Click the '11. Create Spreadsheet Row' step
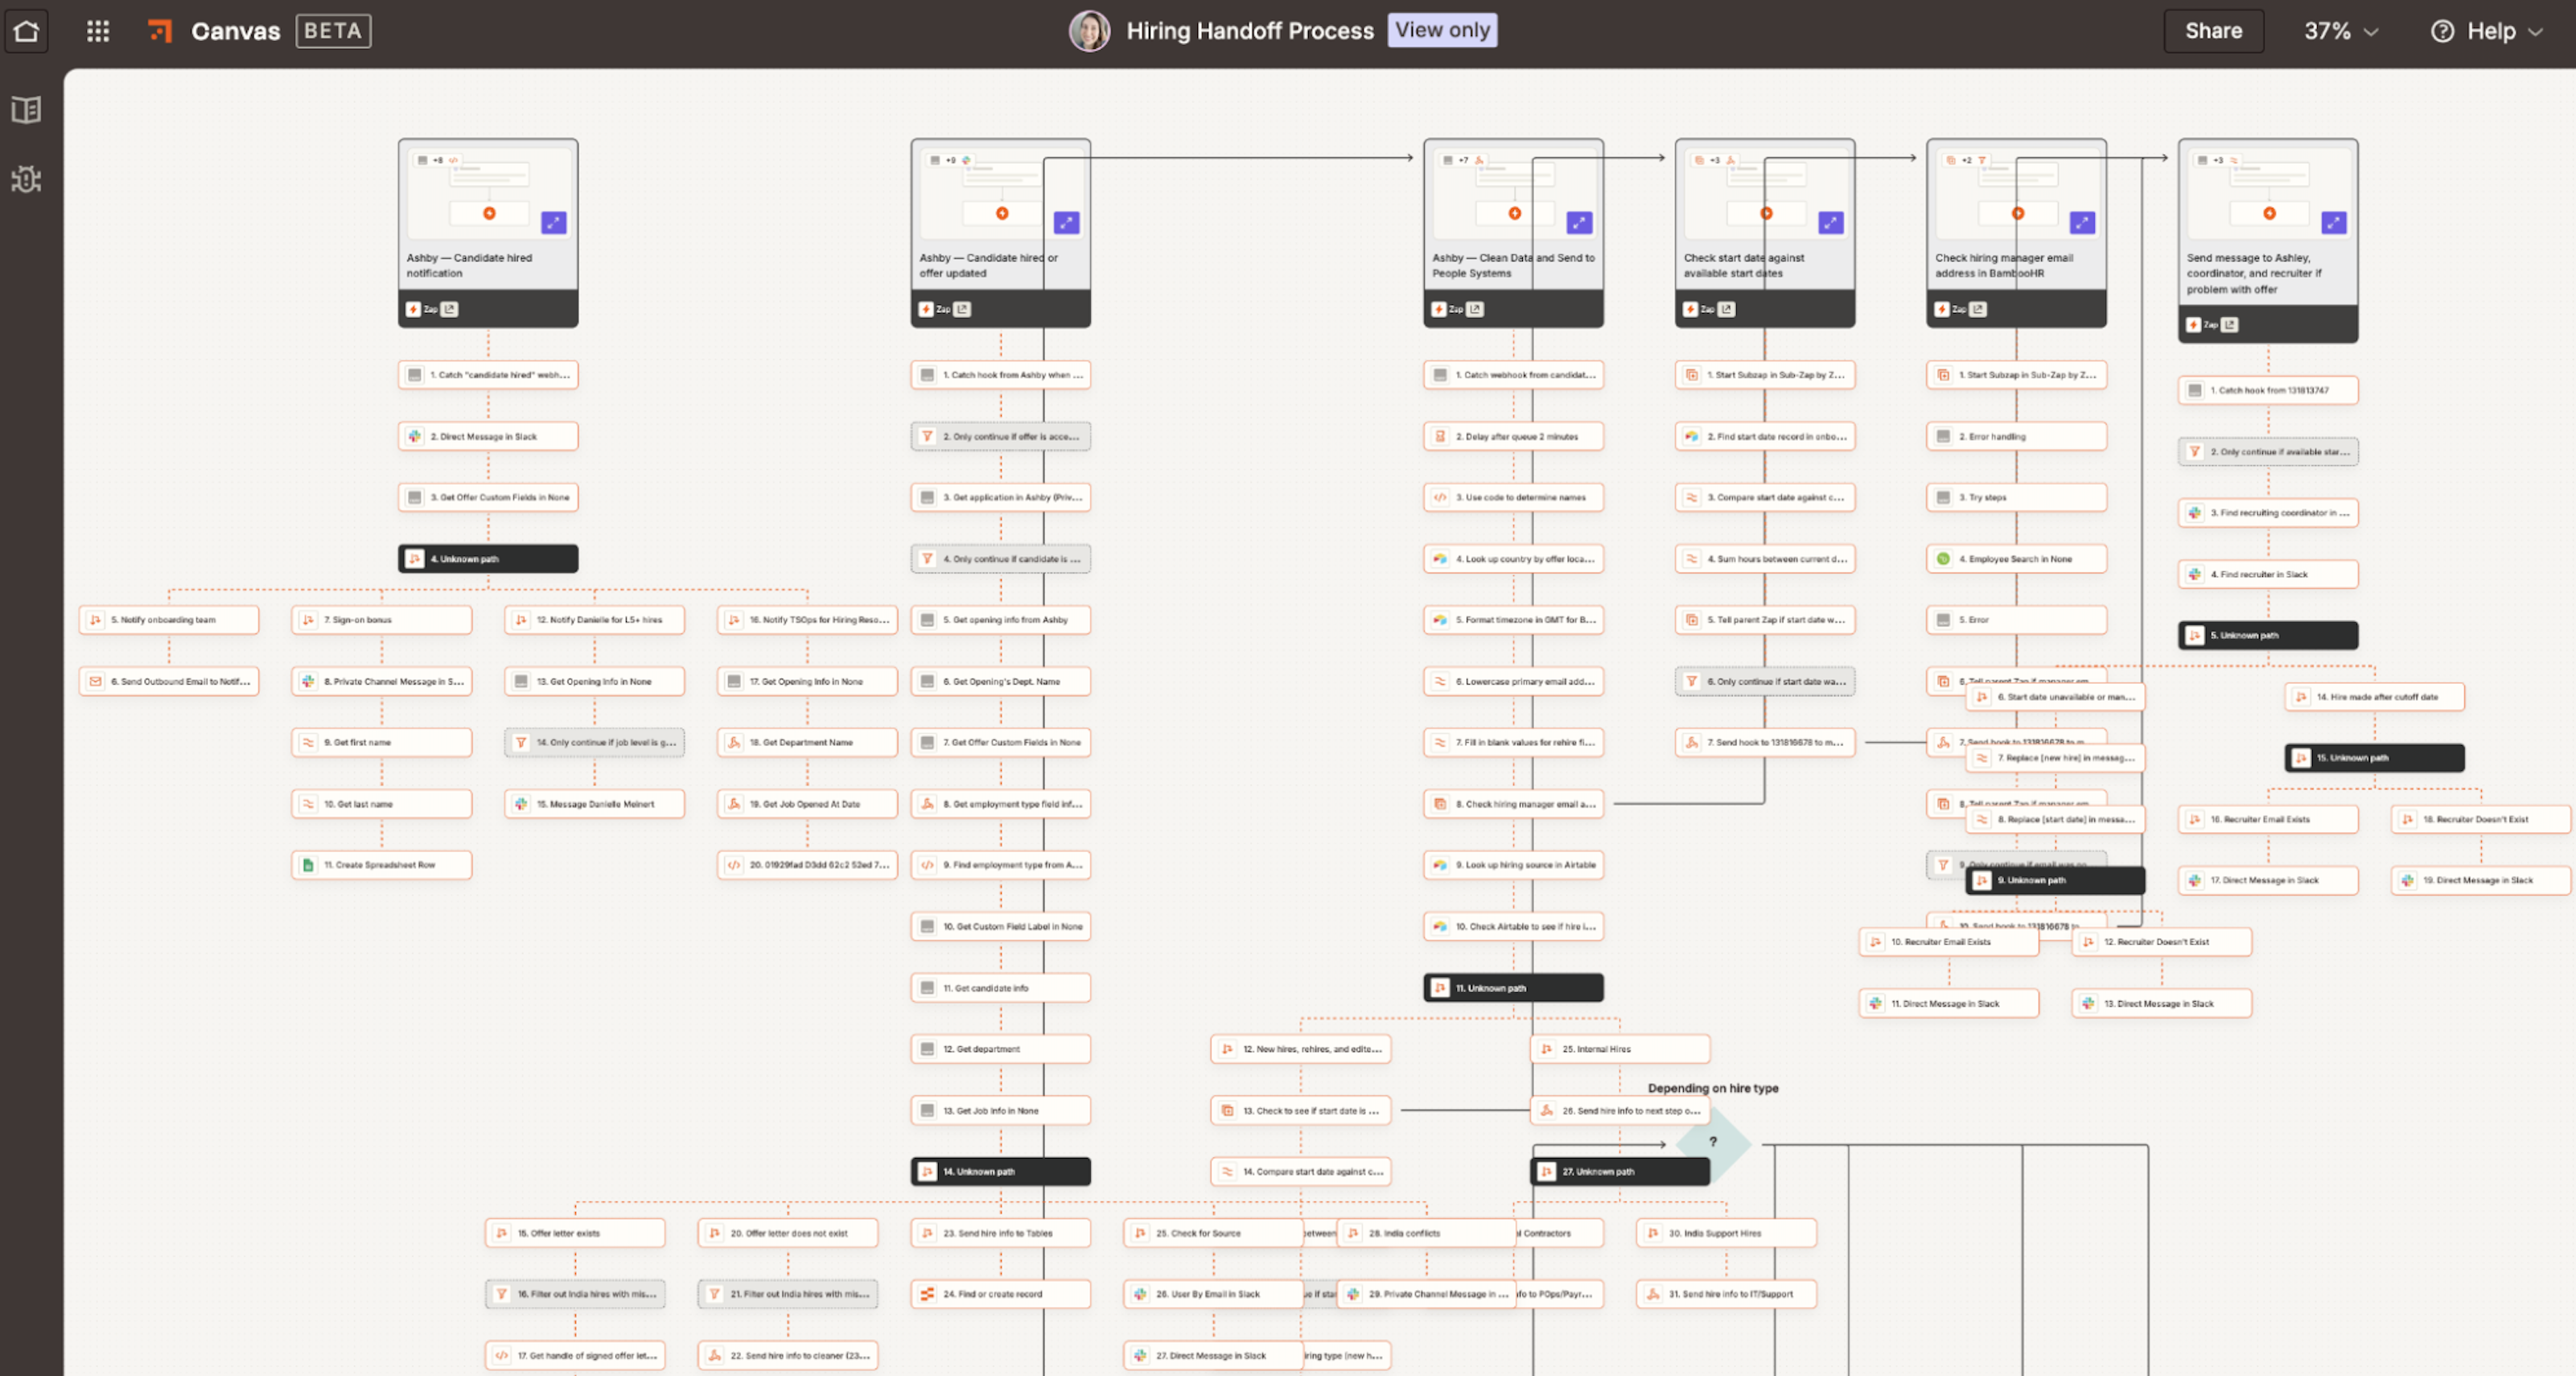Image resolution: width=2576 pixels, height=1376 pixels. click(381, 865)
